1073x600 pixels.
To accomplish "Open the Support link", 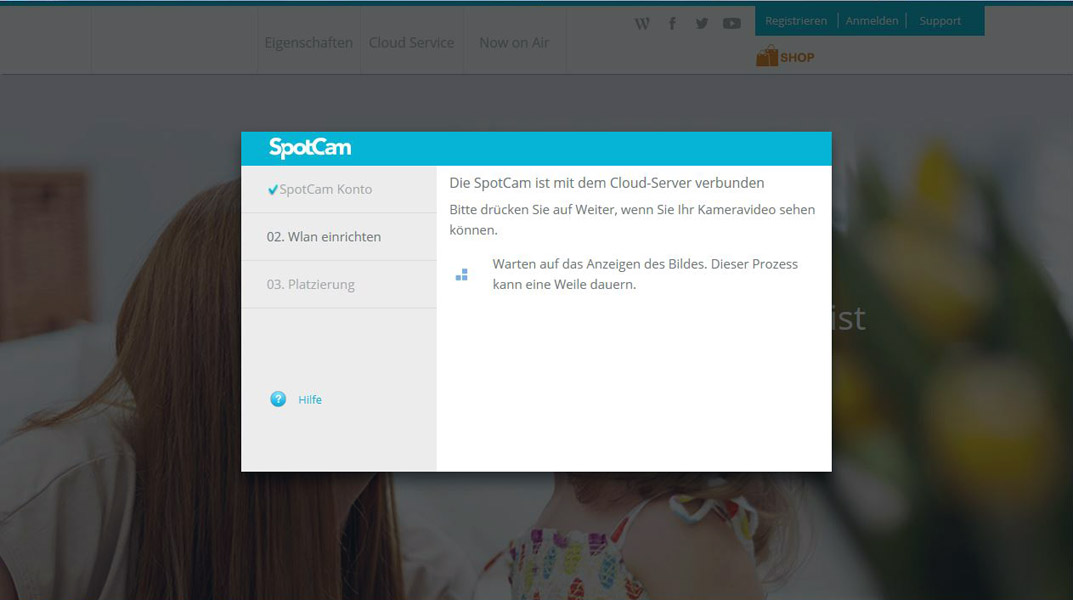I will 940,21.
